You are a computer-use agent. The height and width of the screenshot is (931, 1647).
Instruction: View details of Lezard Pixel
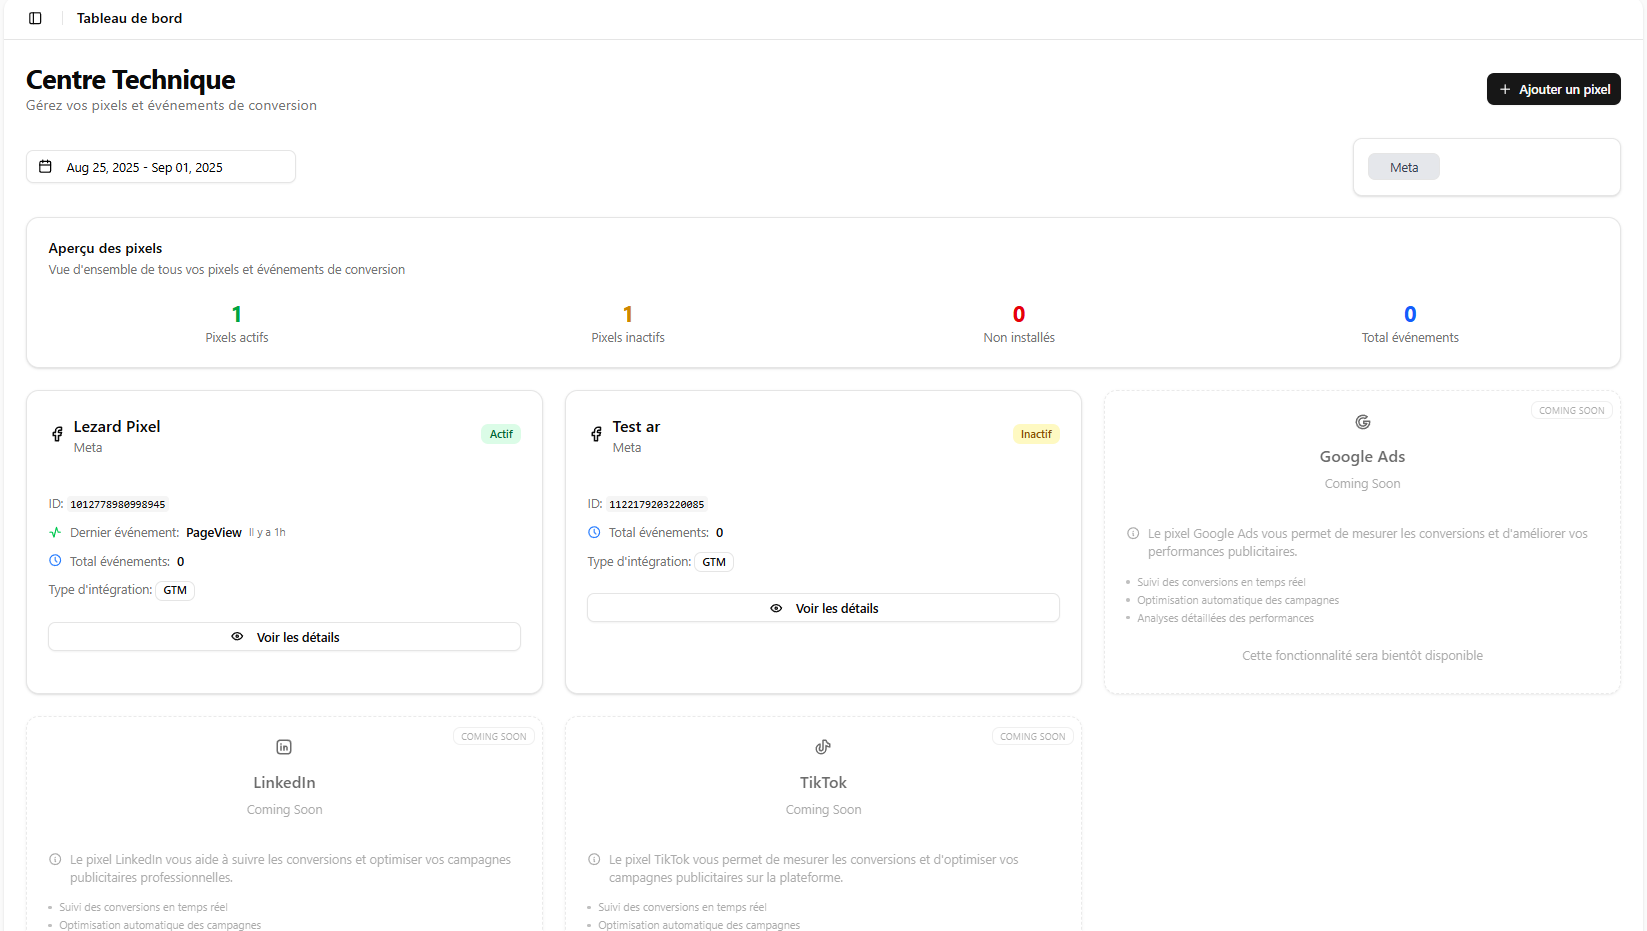pyautogui.click(x=284, y=637)
